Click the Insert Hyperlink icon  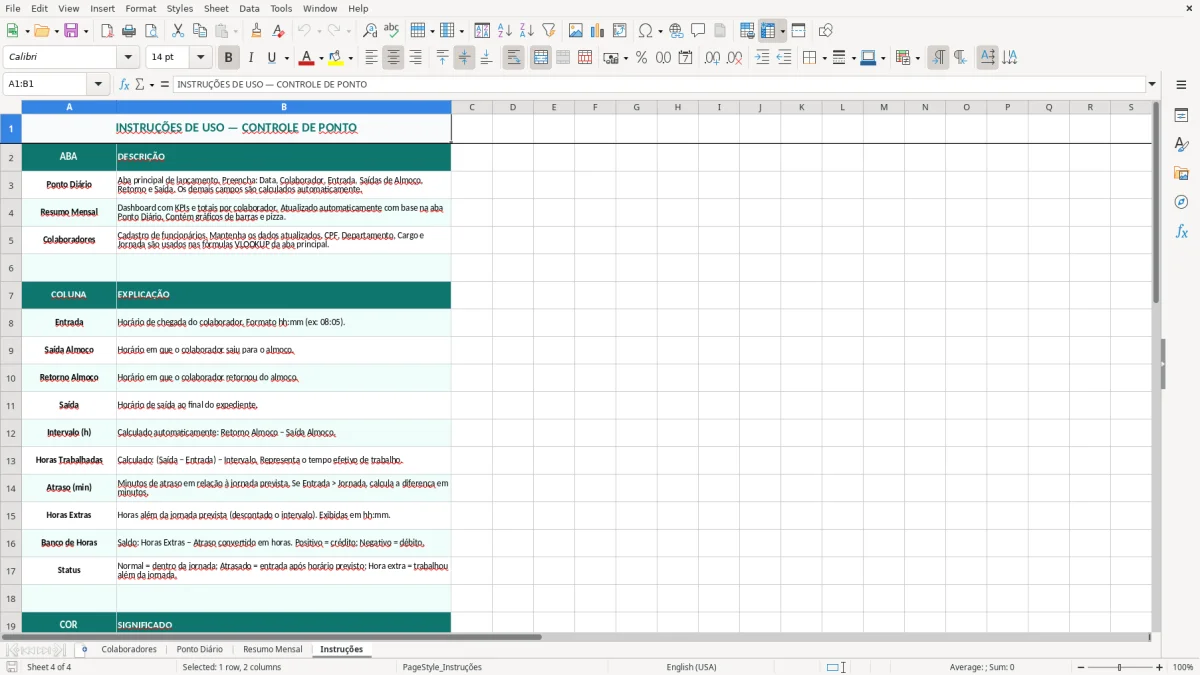point(676,31)
